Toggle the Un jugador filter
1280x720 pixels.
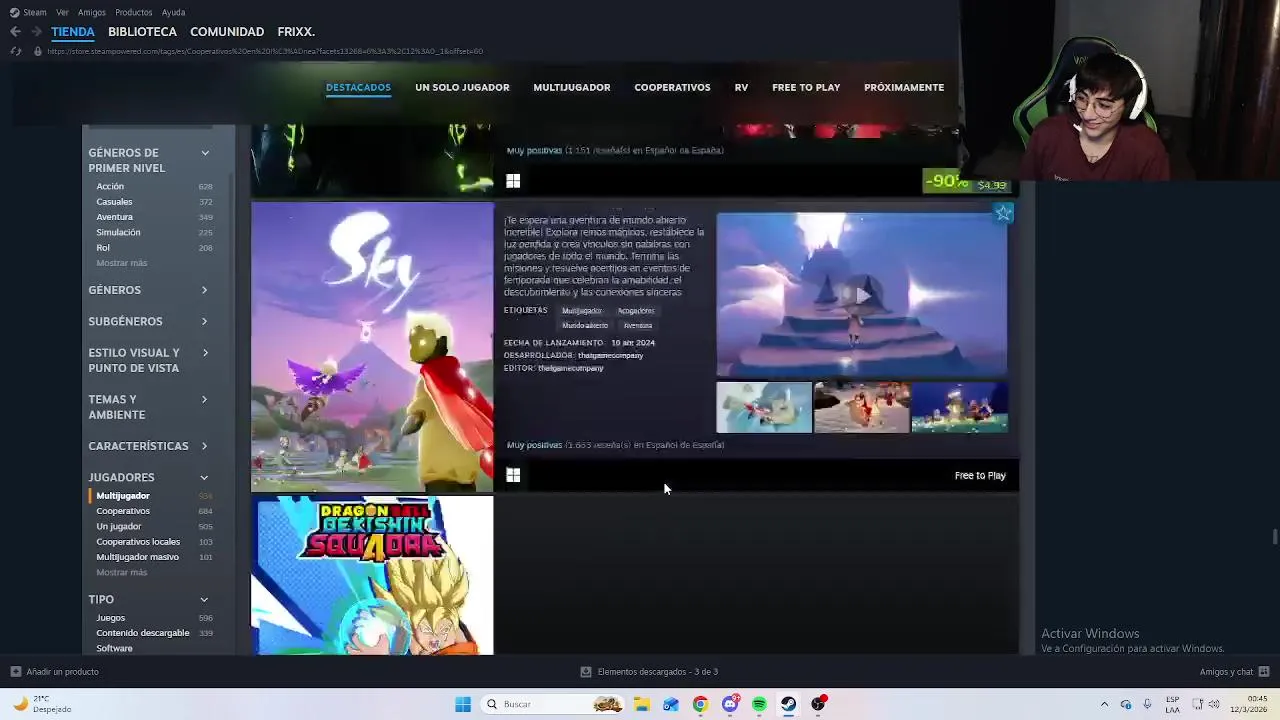point(153,526)
